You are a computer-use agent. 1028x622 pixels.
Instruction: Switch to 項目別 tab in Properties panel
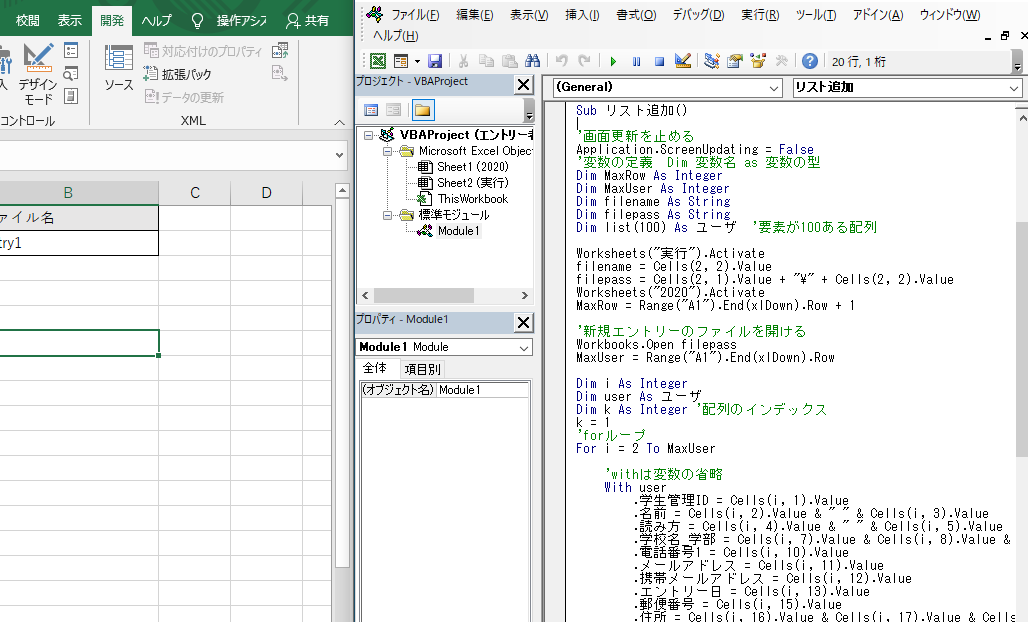click(x=422, y=370)
